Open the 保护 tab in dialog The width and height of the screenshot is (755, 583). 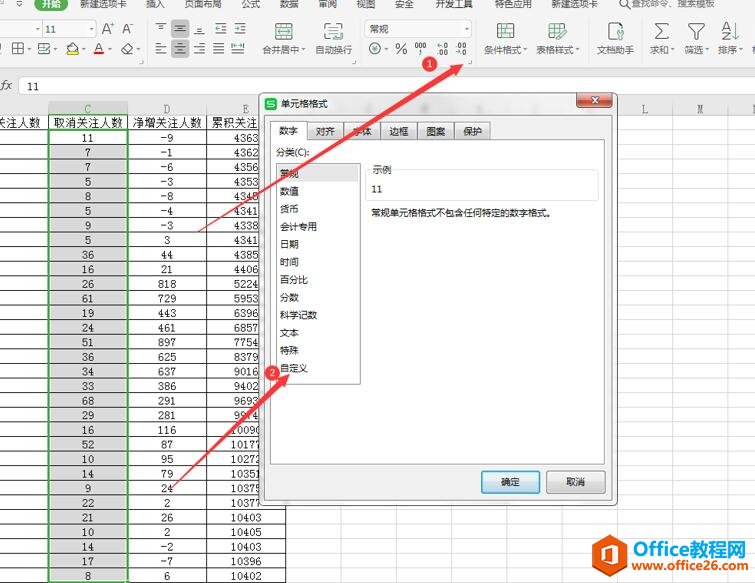click(x=472, y=131)
